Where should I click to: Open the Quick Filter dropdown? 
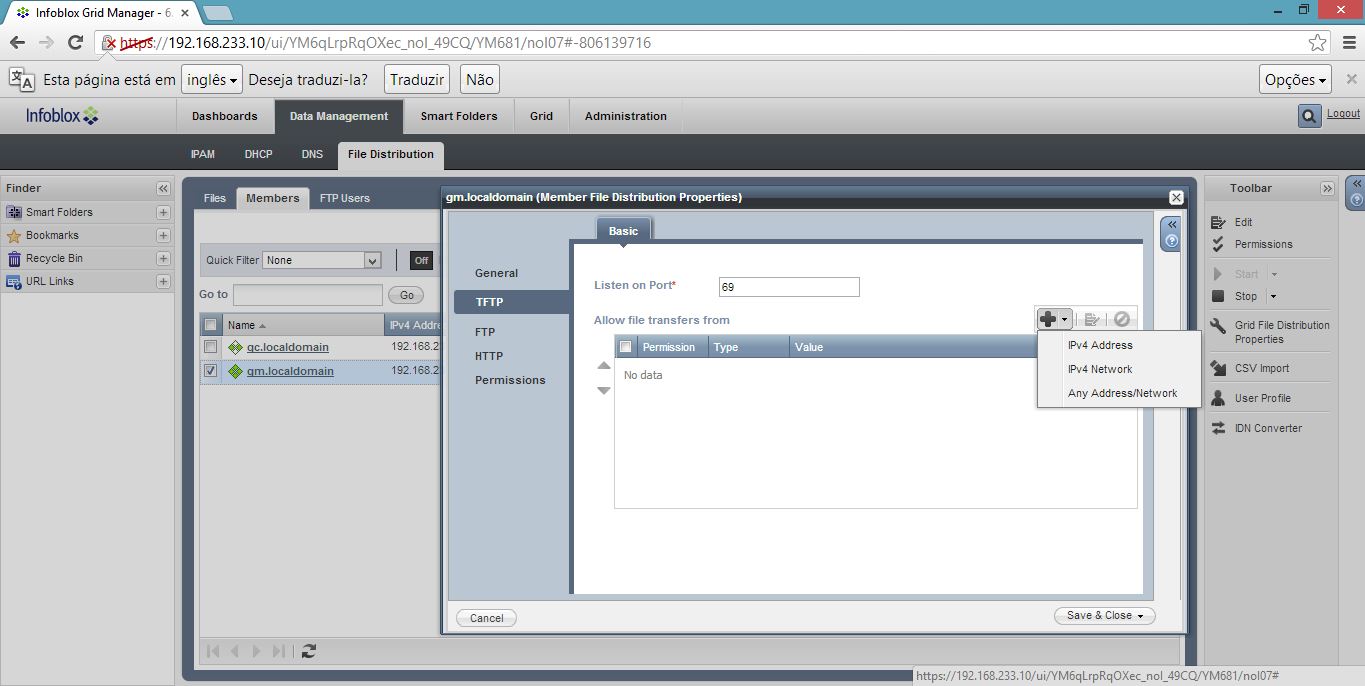372,260
